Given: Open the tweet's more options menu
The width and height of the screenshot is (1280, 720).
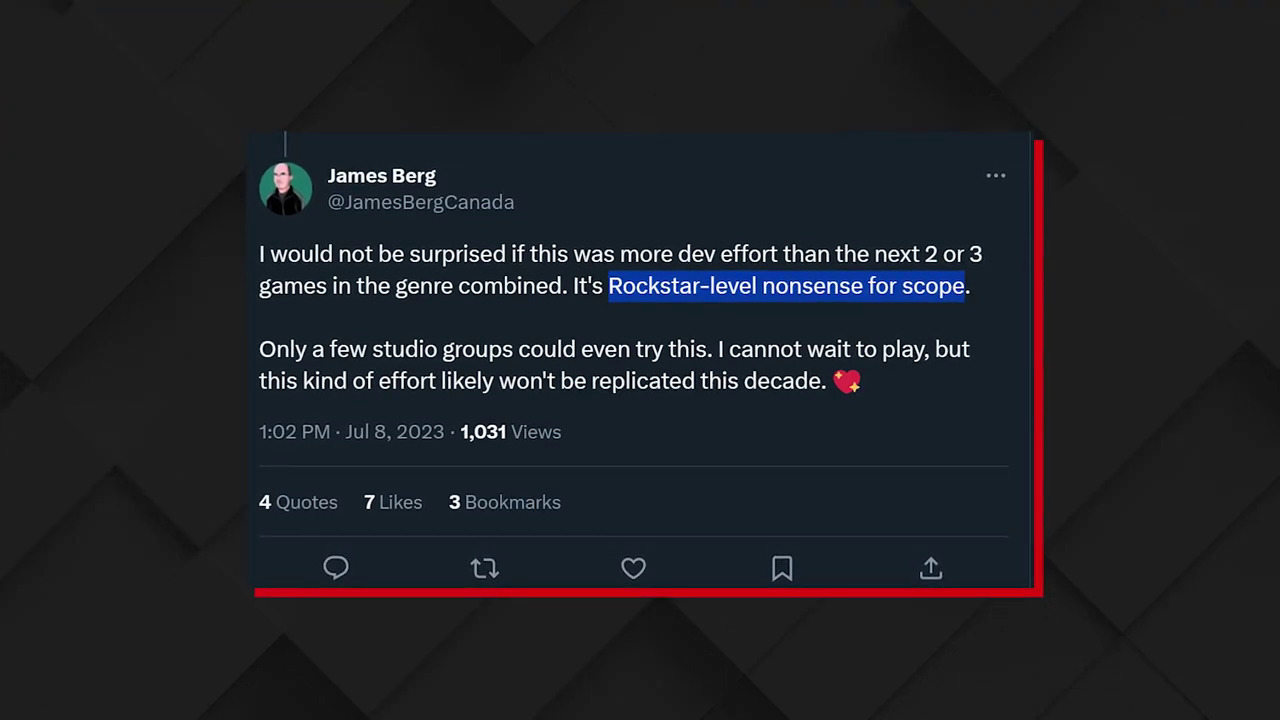Looking at the screenshot, I should pos(995,176).
